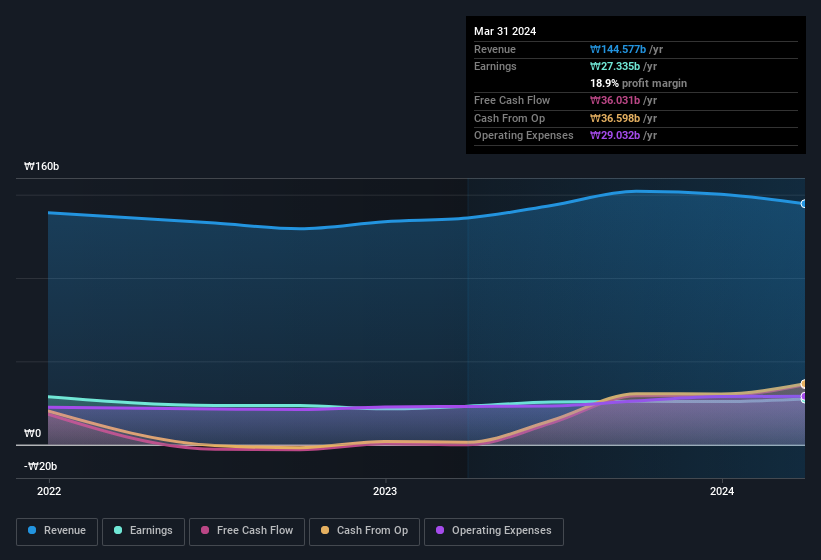The width and height of the screenshot is (821, 560).
Task: Toggle the Operating Expenses legend button
Action: 494,531
